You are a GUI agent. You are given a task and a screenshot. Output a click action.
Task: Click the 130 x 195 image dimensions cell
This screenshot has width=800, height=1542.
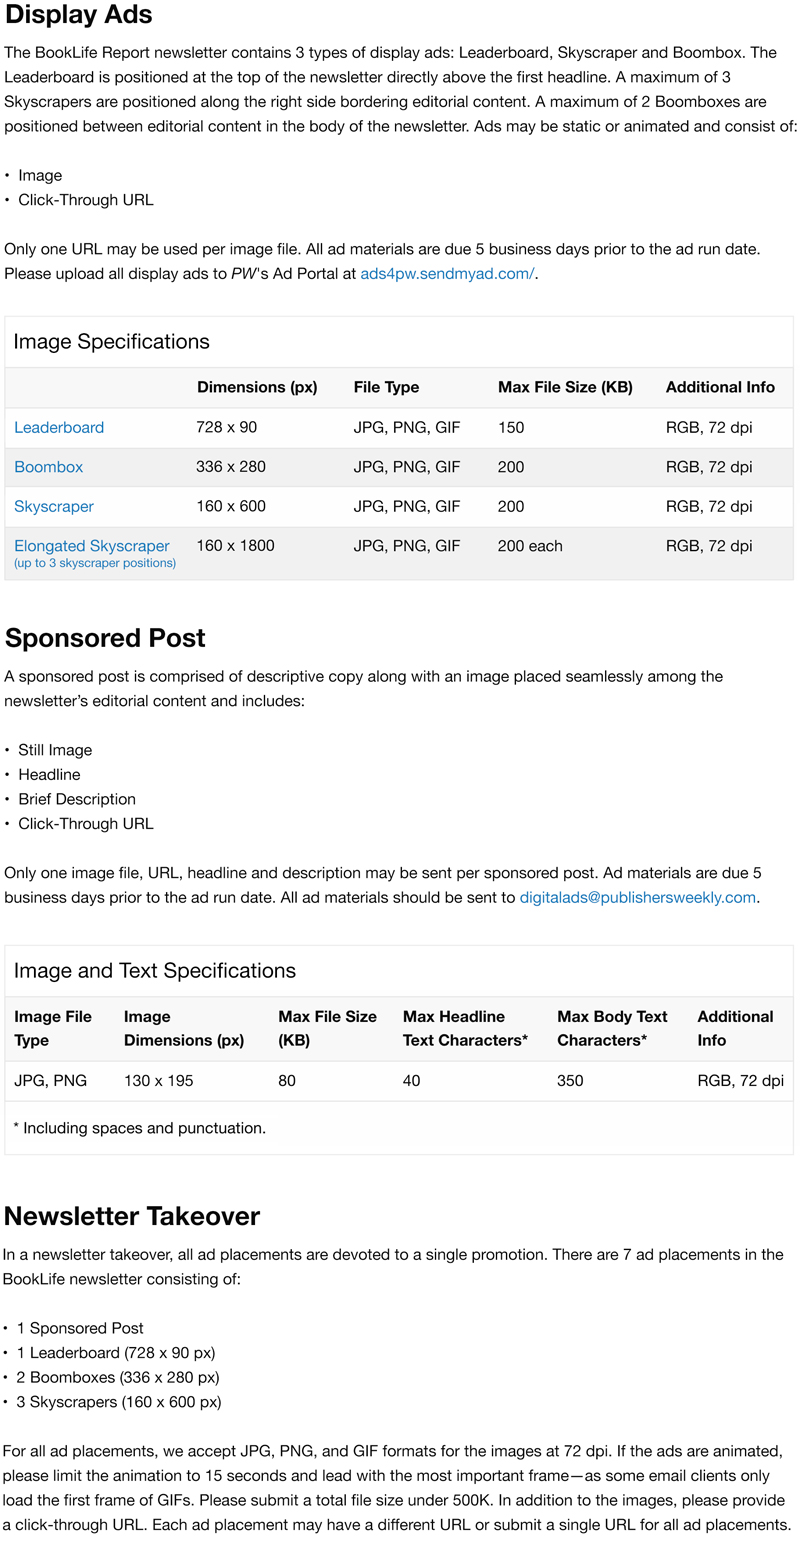158,1081
